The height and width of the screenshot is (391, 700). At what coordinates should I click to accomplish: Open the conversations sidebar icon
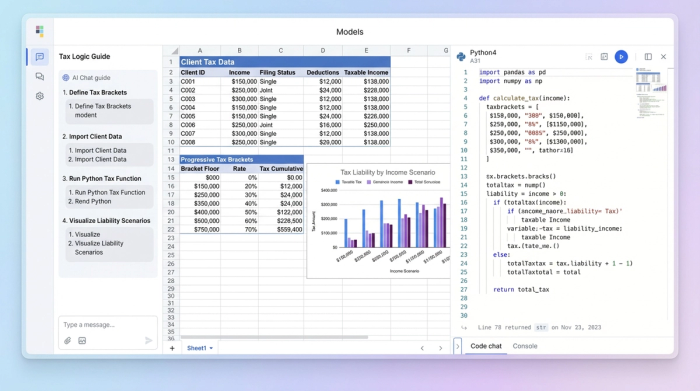[x=40, y=76]
